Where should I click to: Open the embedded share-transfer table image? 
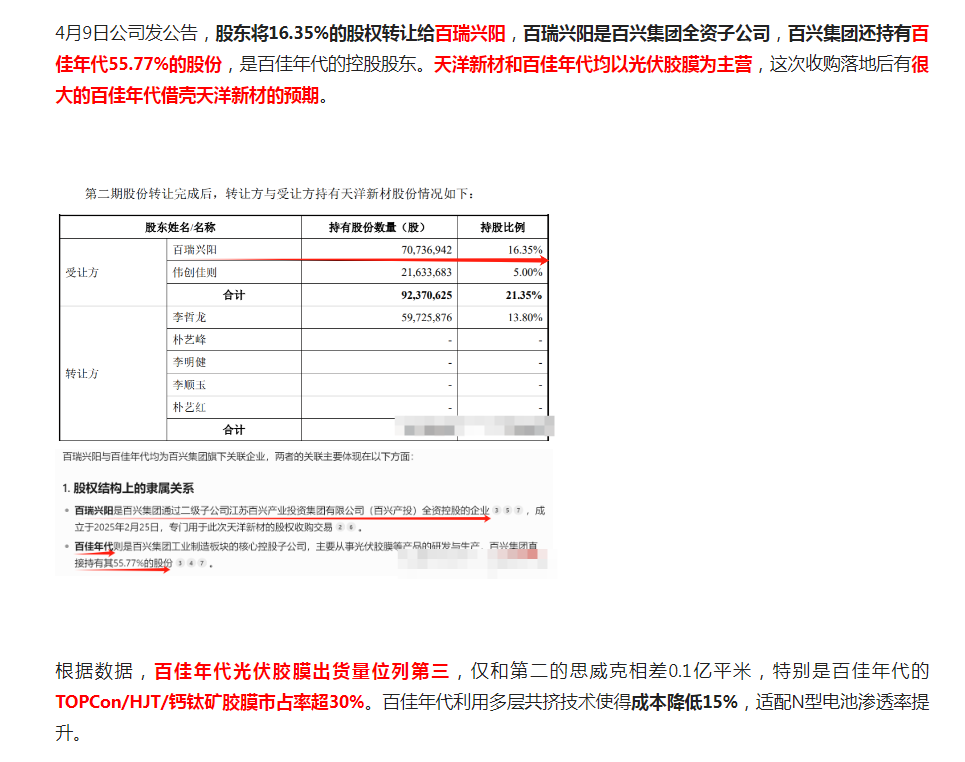304,327
